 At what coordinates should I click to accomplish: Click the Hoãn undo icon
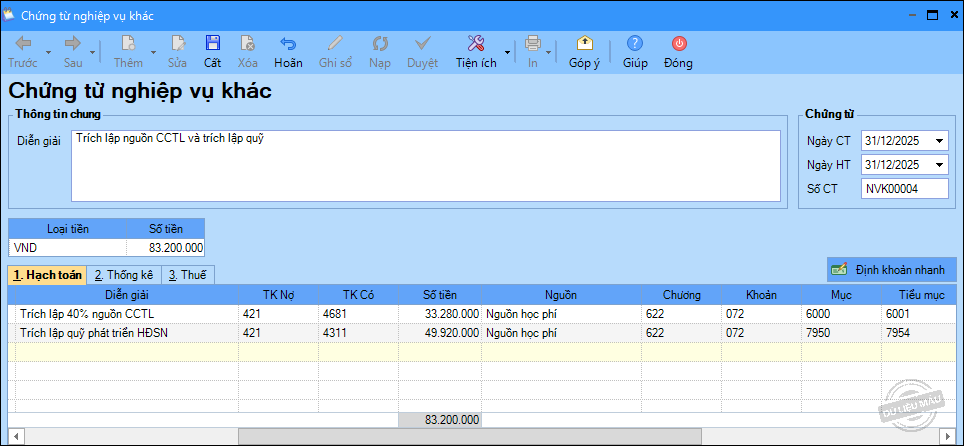tap(288, 44)
